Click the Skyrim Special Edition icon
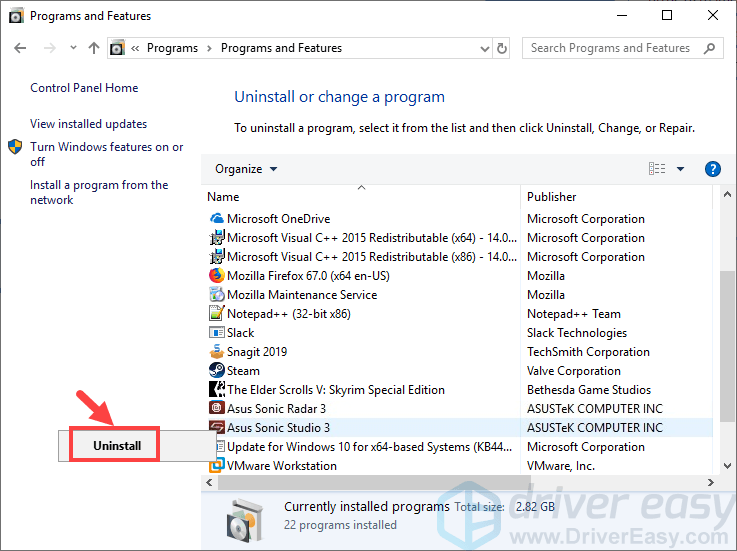This screenshot has width=737, height=551. point(217,390)
